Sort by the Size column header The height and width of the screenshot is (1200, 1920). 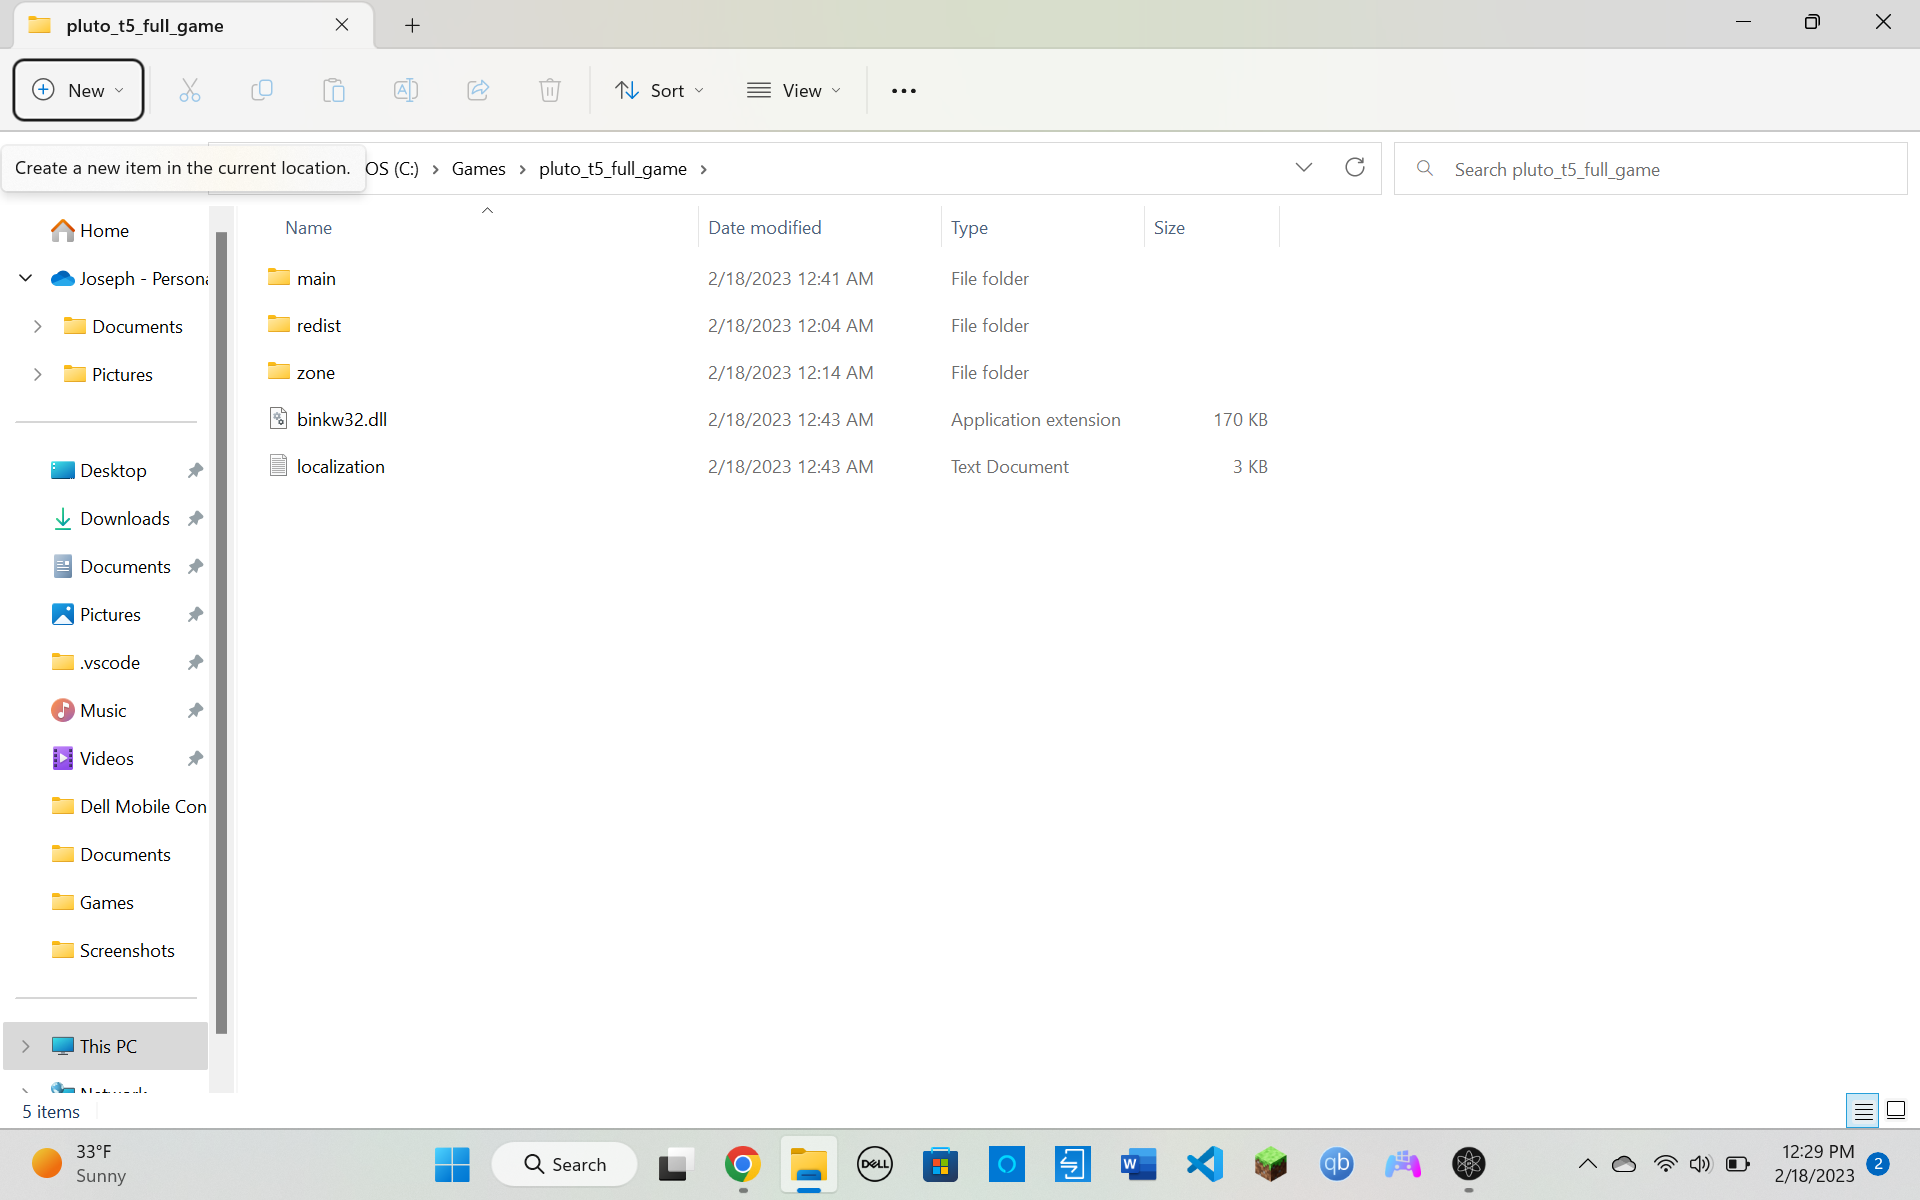(x=1169, y=228)
